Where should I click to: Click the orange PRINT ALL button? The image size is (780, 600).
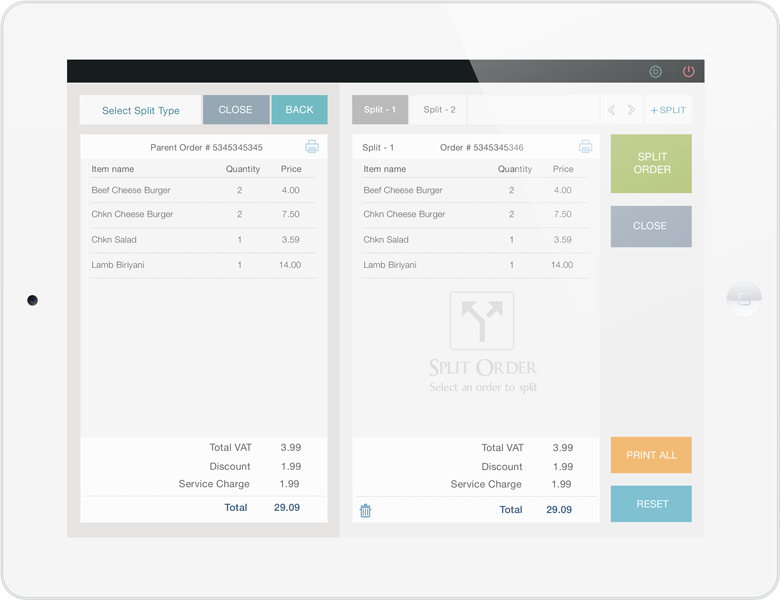pos(651,455)
